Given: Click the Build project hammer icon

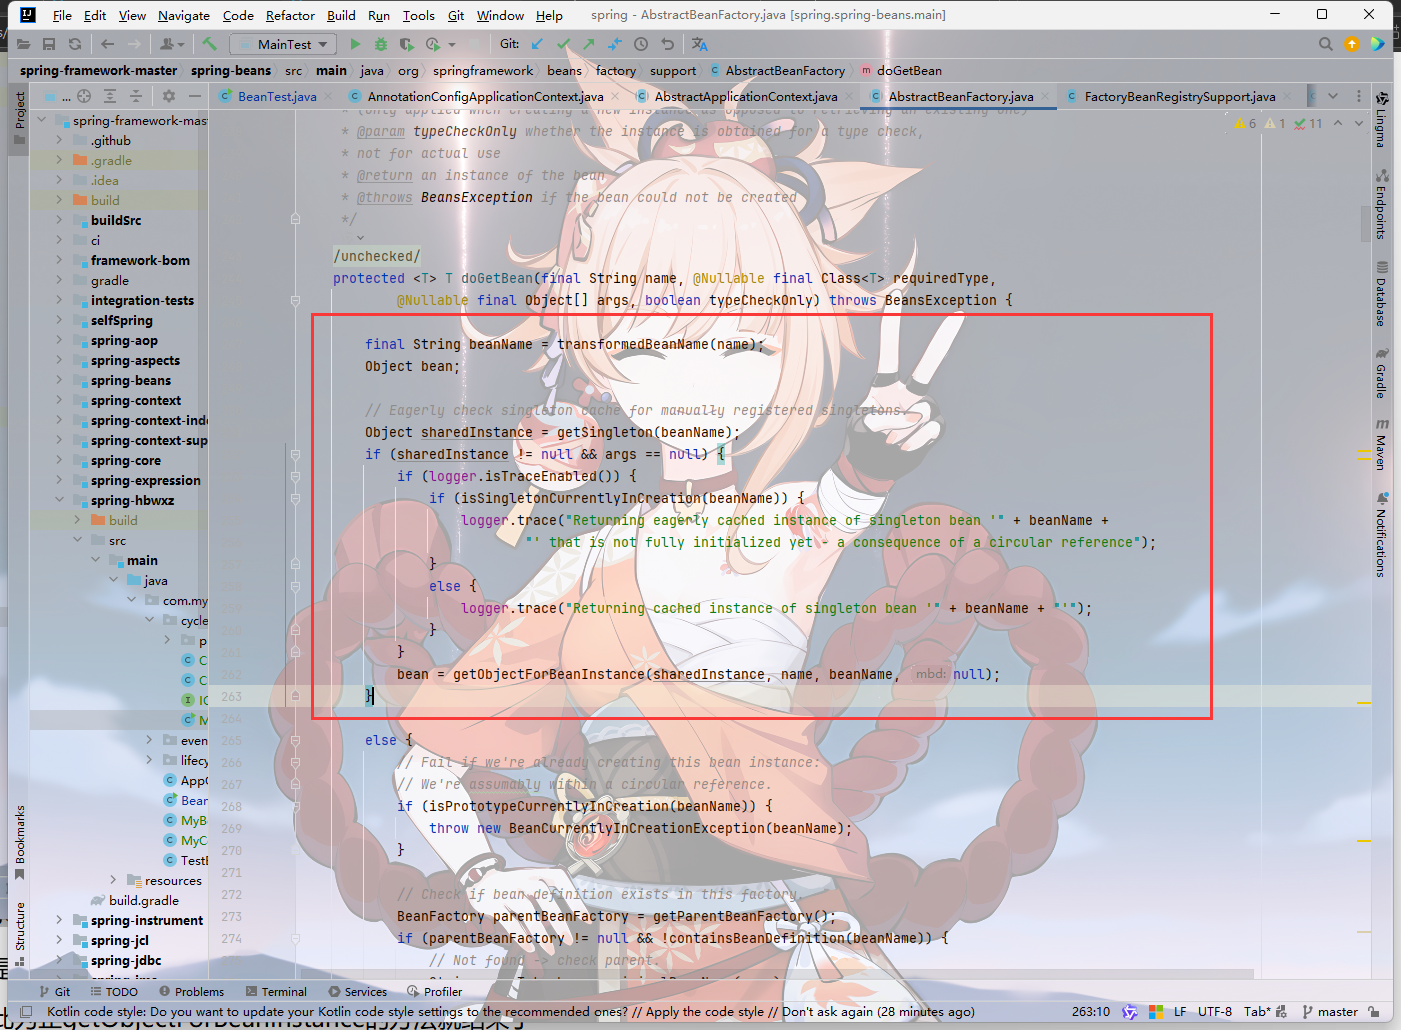Looking at the screenshot, I should pyautogui.click(x=209, y=44).
